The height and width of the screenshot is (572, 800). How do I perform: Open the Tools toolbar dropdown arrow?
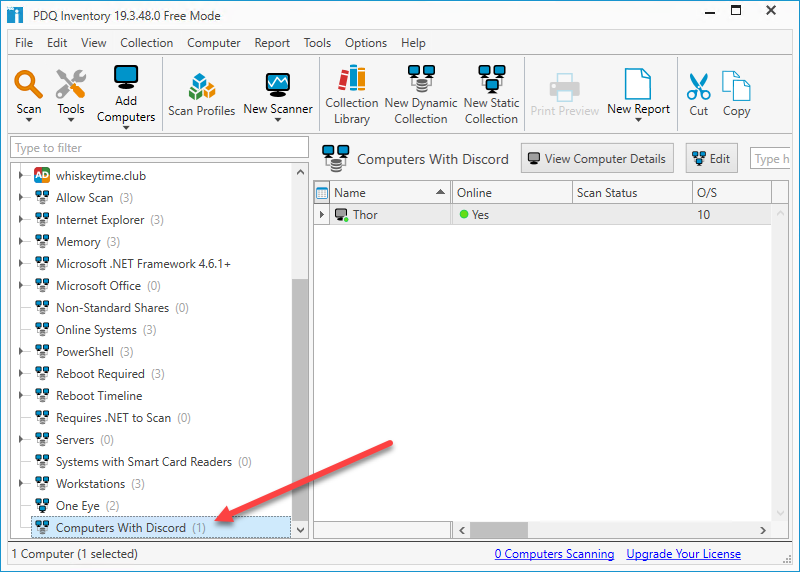pyautogui.click(x=71, y=120)
